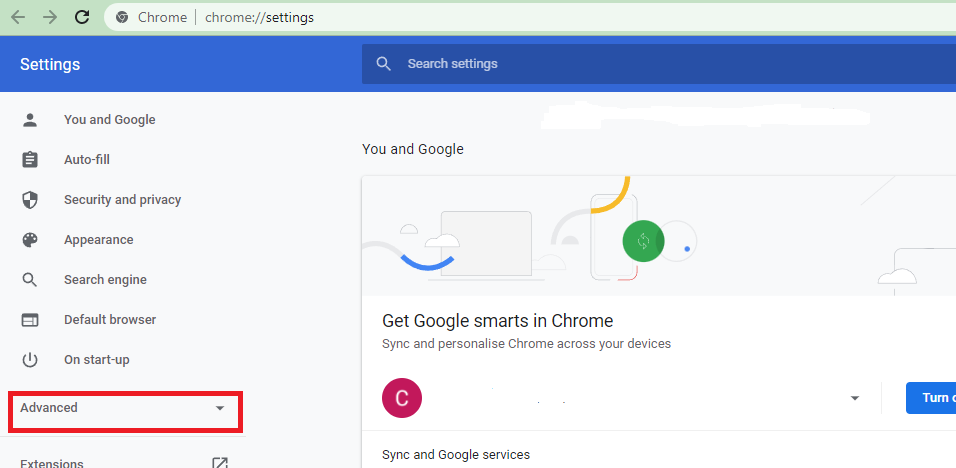Click the Search engine magnifier icon
Viewport: 956px width, 468px height.
click(x=30, y=280)
